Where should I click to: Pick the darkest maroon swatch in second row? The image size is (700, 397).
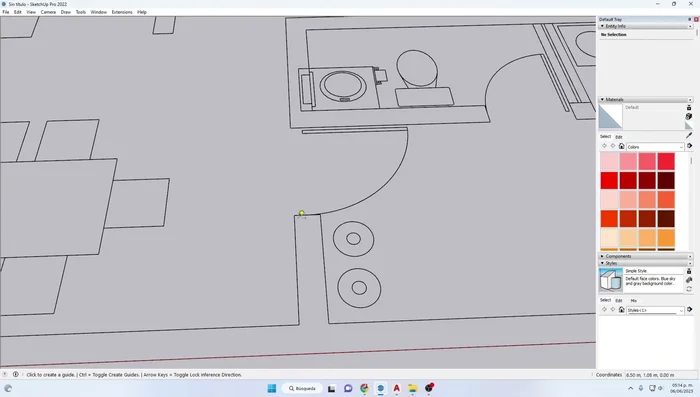point(666,180)
